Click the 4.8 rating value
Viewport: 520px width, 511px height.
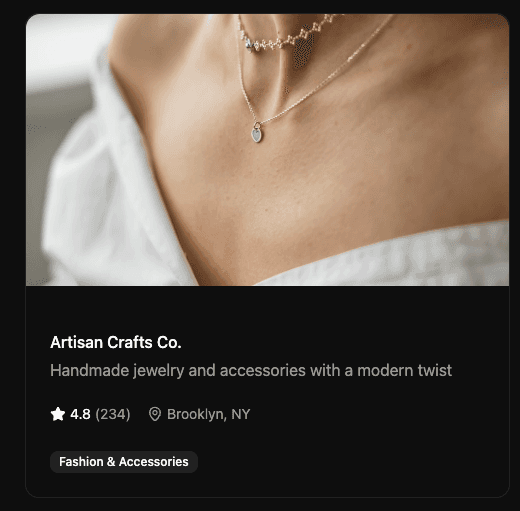point(80,414)
